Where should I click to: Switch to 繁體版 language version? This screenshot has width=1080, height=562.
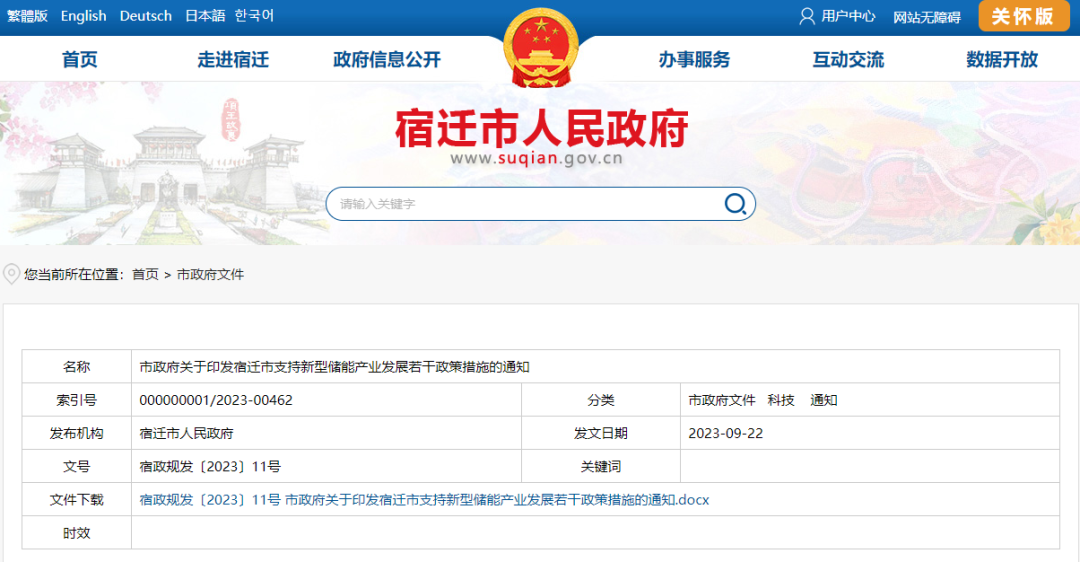(x=27, y=16)
